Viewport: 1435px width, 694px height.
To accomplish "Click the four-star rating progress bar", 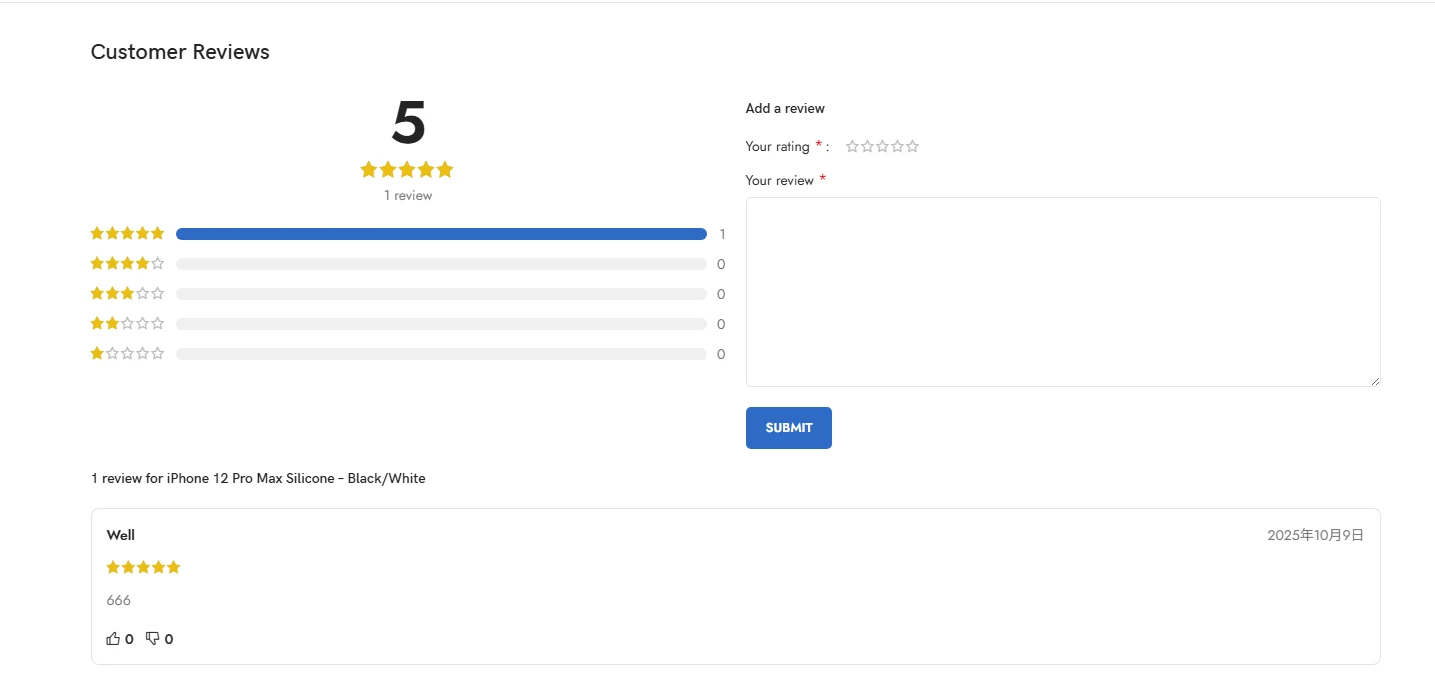I will point(441,264).
